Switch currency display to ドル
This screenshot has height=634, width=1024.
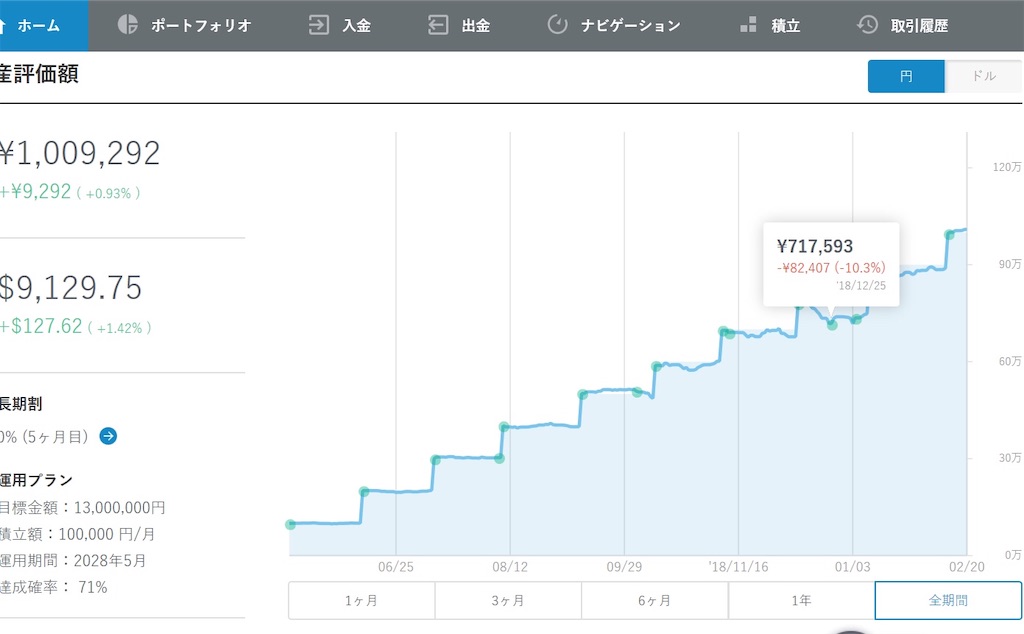[x=982, y=75]
